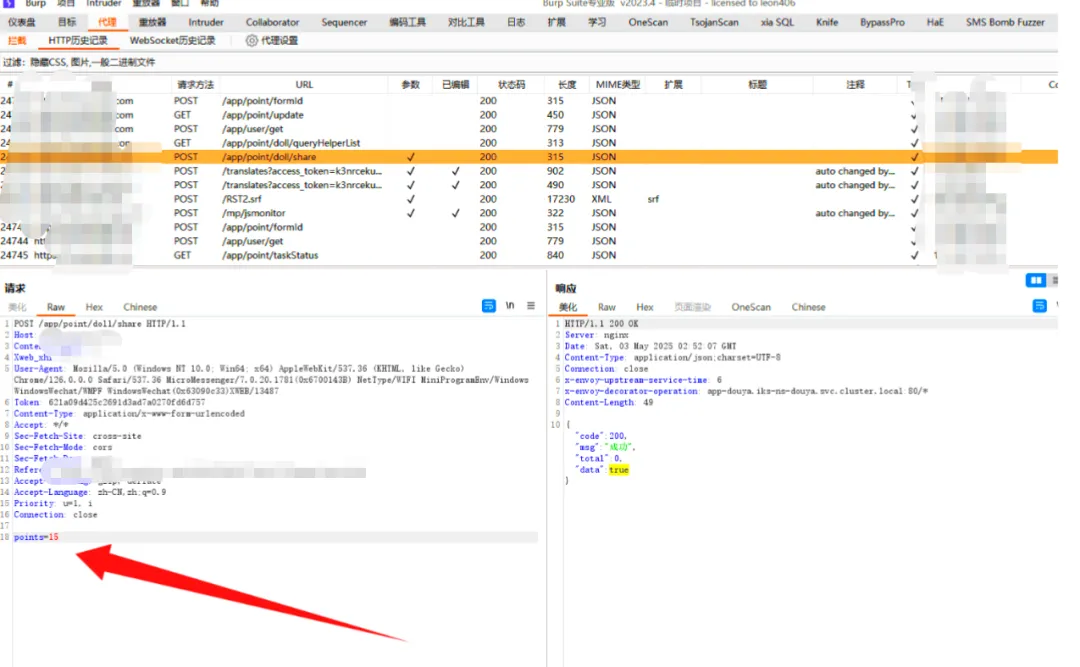Open the response Chinese tab
Screen dimensions: 1080x667
(808, 307)
